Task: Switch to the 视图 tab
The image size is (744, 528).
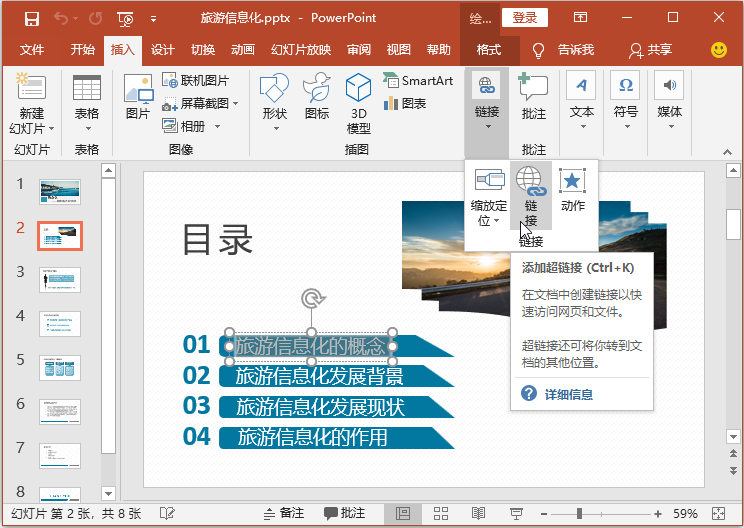Action: point(399,50)
